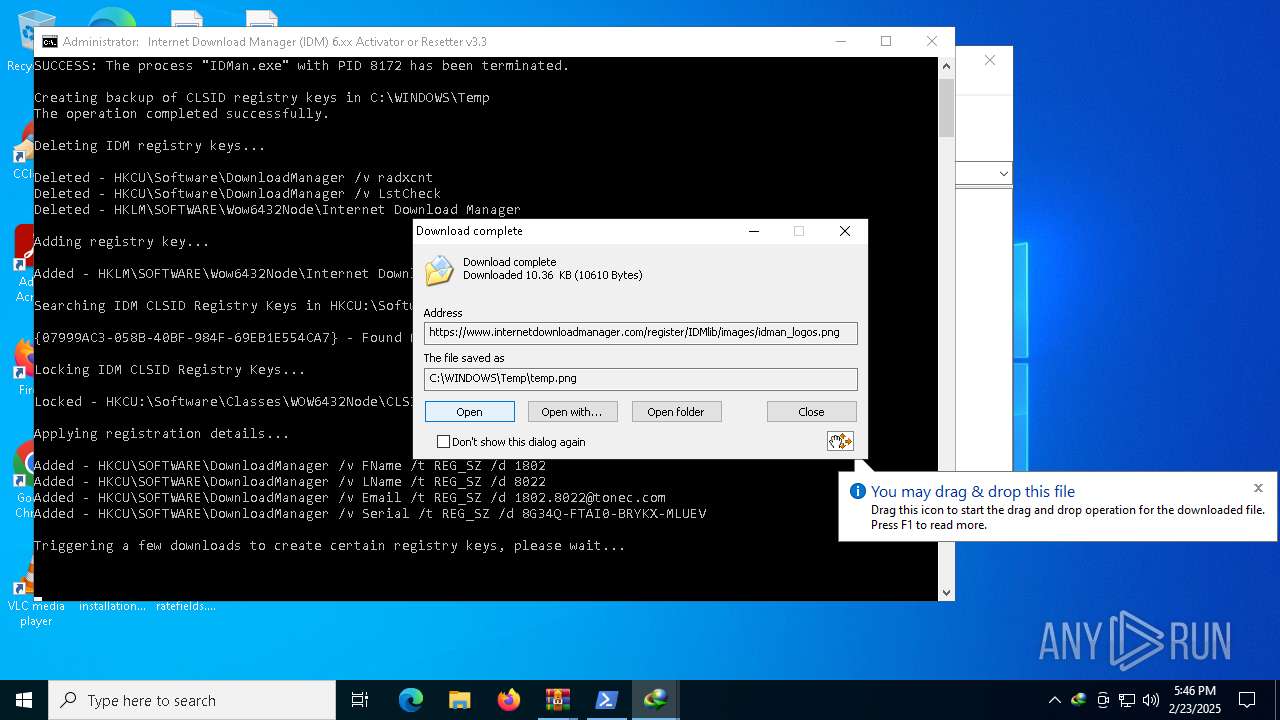The height and width of the screenshot is (720, 1280).
Task: Click the 'Open with...' button
Action: pyautogui.click(x=572, y=412)
